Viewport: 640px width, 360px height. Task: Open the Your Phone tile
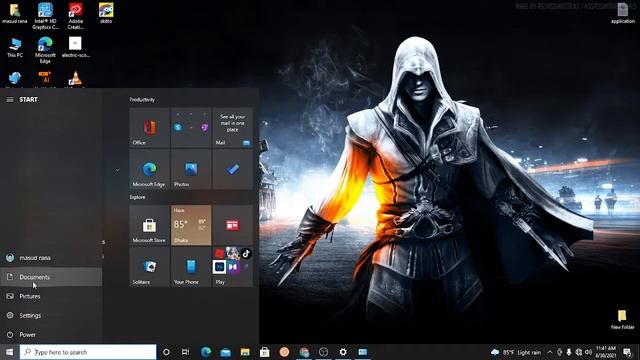(x=191, y=267)
